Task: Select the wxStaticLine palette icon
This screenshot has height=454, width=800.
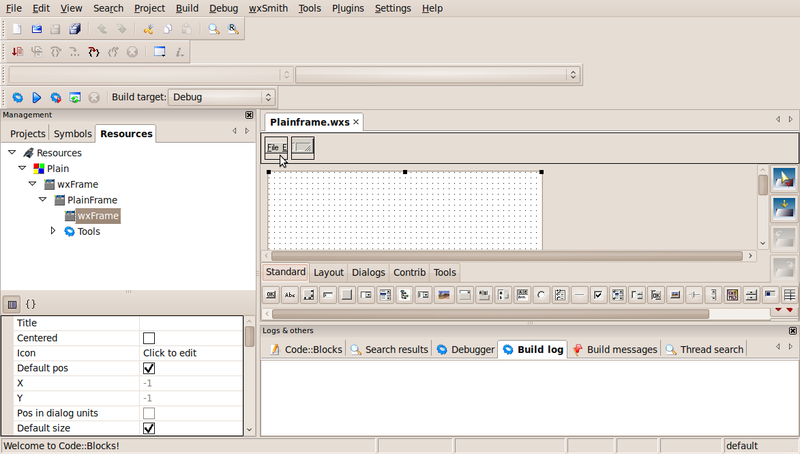Action: tap(579, 294)
